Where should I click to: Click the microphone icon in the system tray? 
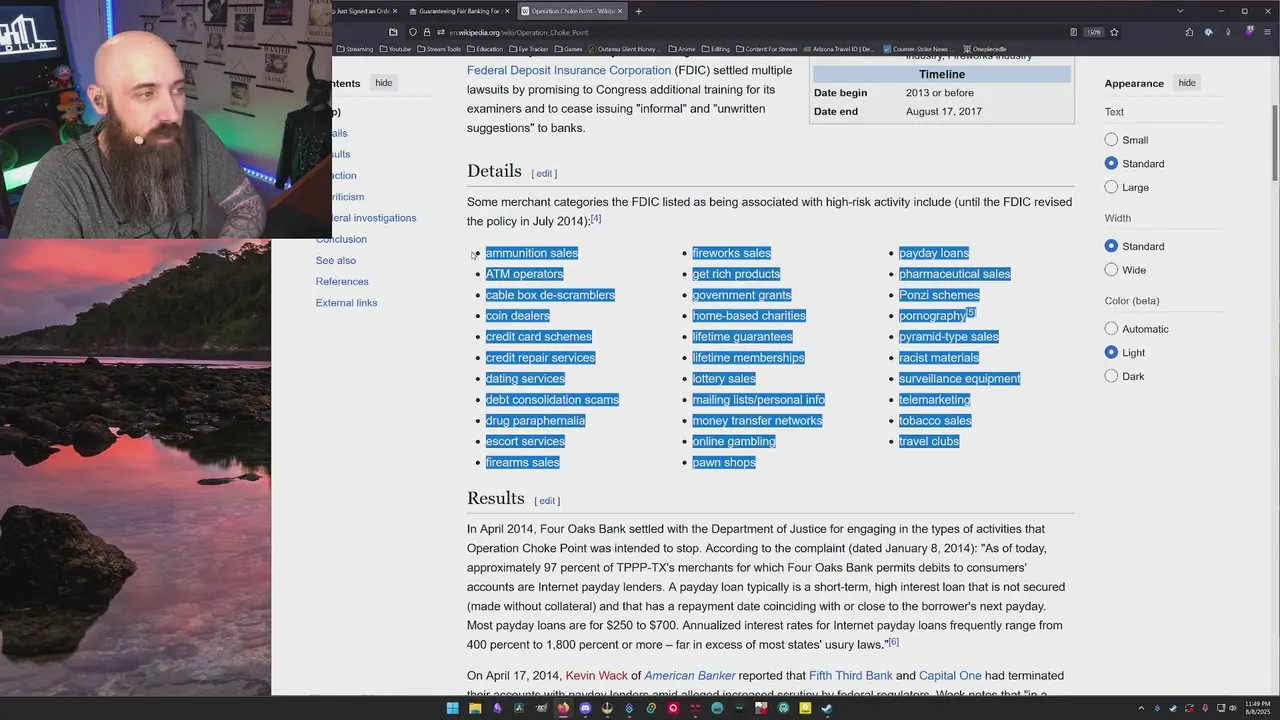1205,708
